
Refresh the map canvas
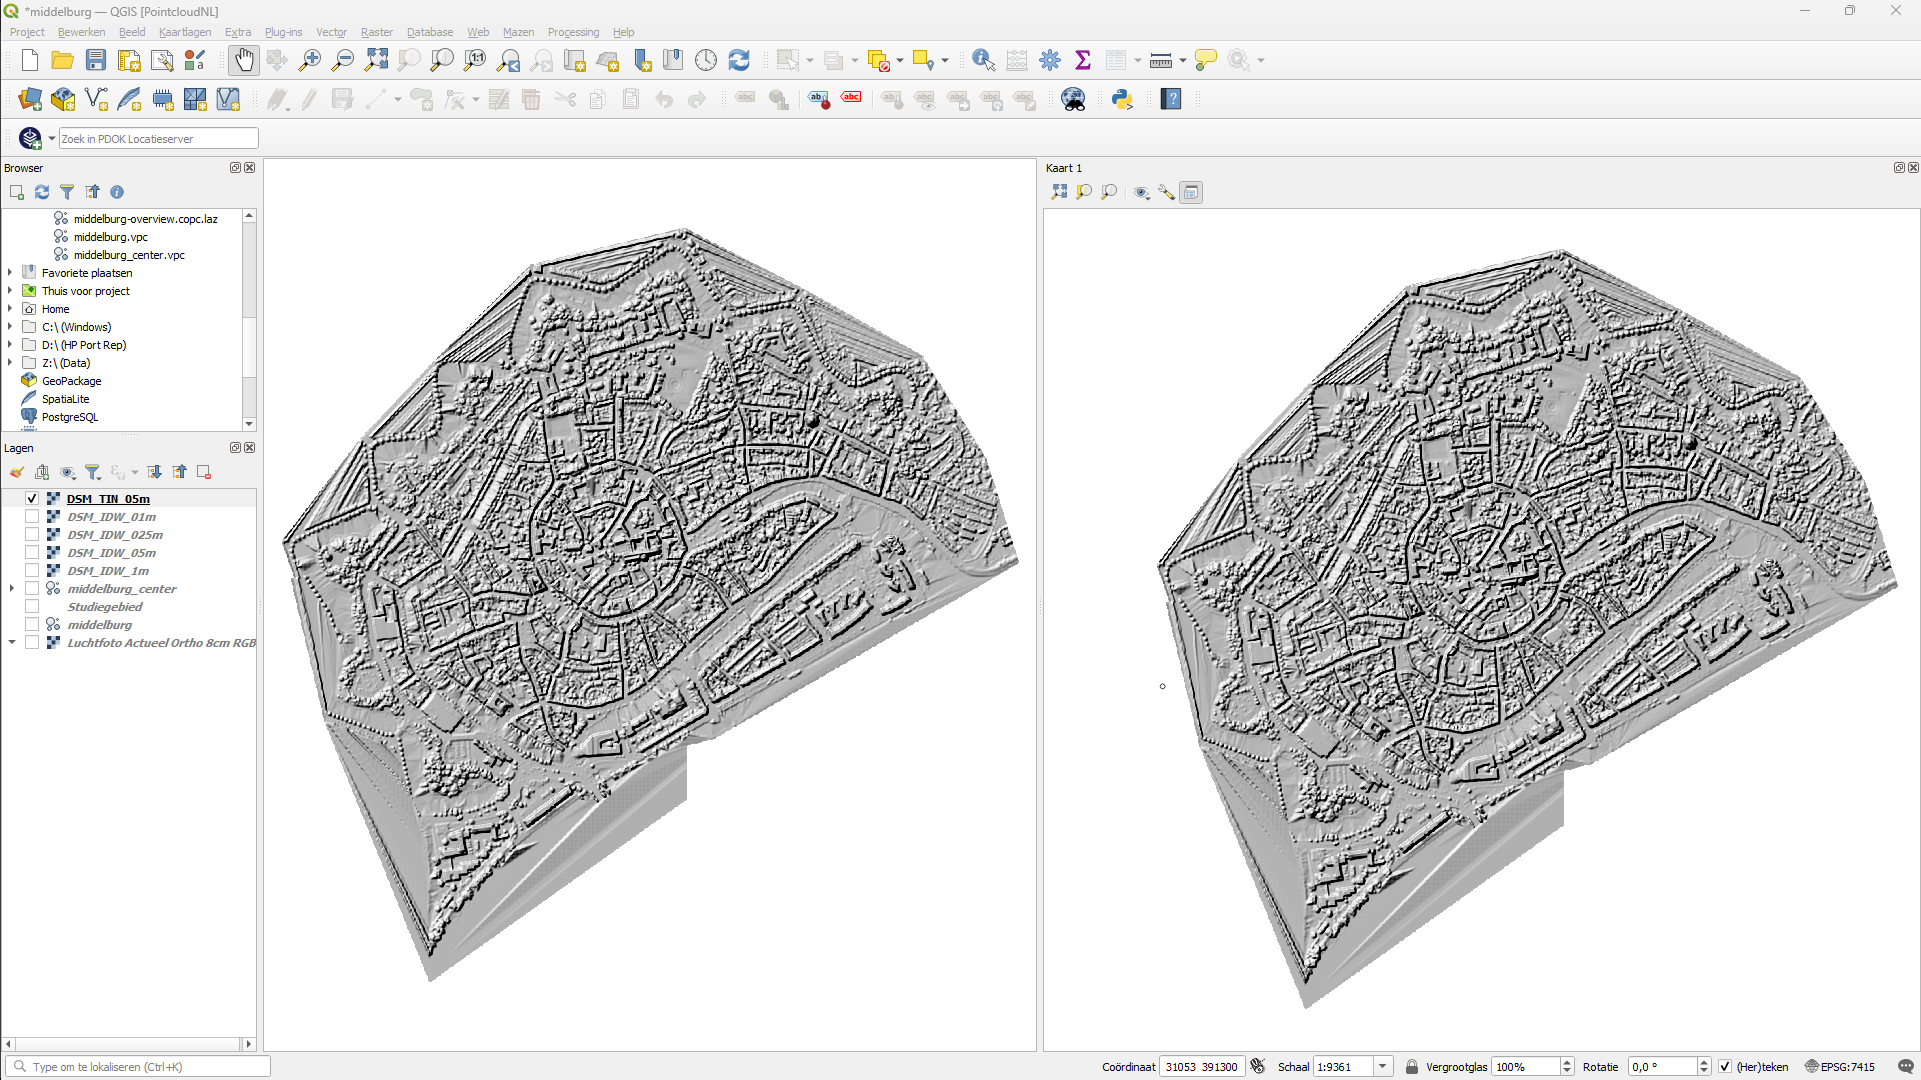[738, 60]
